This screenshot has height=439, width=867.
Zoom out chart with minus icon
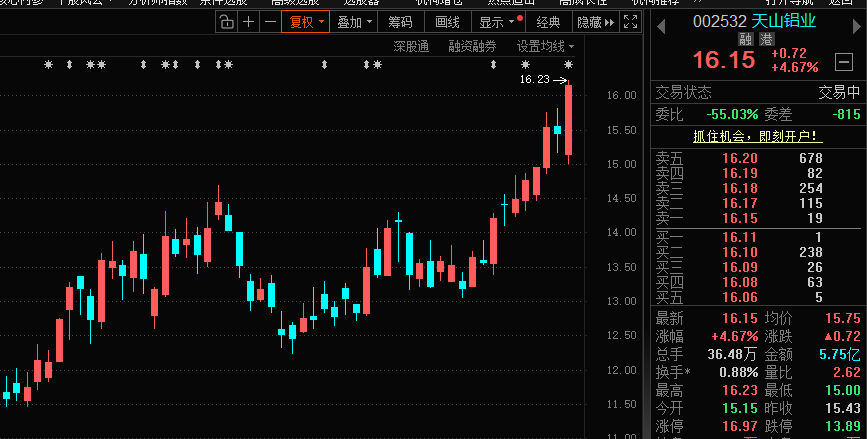[270, 21]
